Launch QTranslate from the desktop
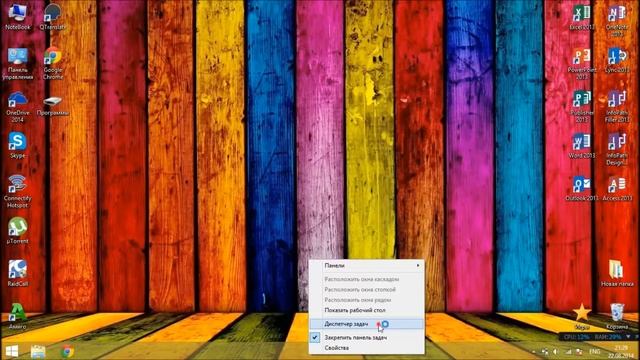 [53, 16]
